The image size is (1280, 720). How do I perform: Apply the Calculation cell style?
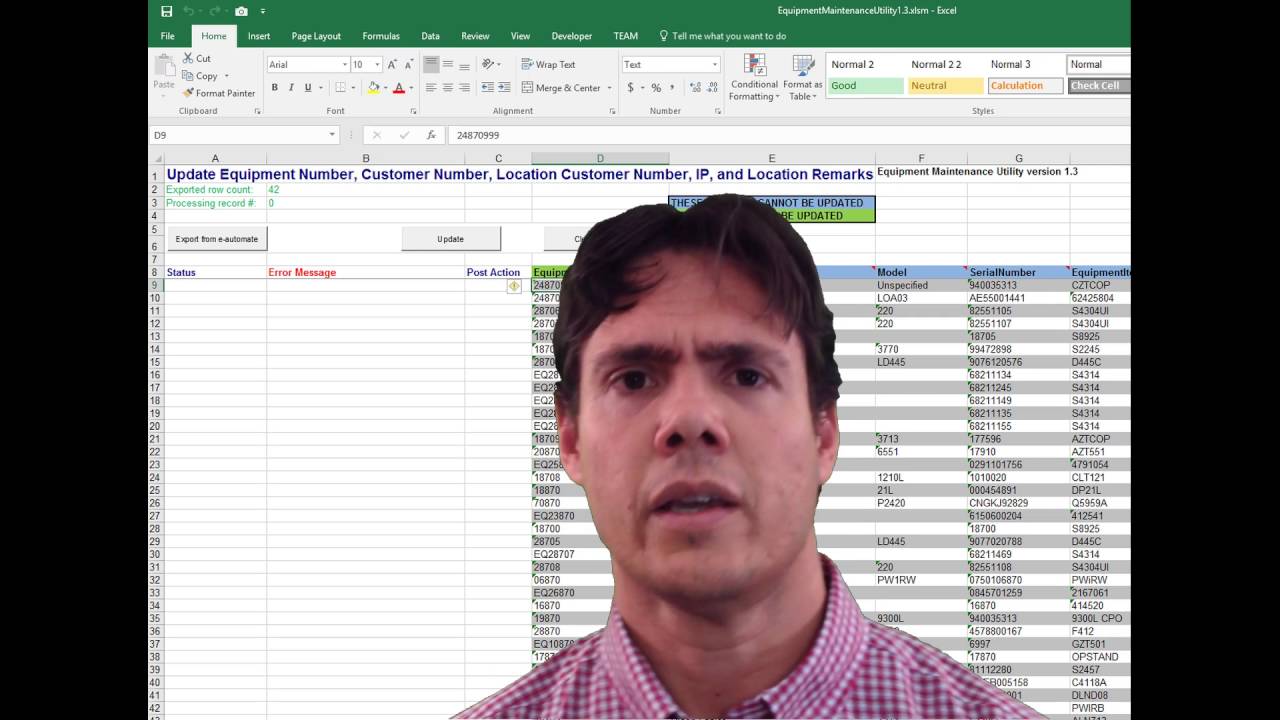(x=1025, y=86)
